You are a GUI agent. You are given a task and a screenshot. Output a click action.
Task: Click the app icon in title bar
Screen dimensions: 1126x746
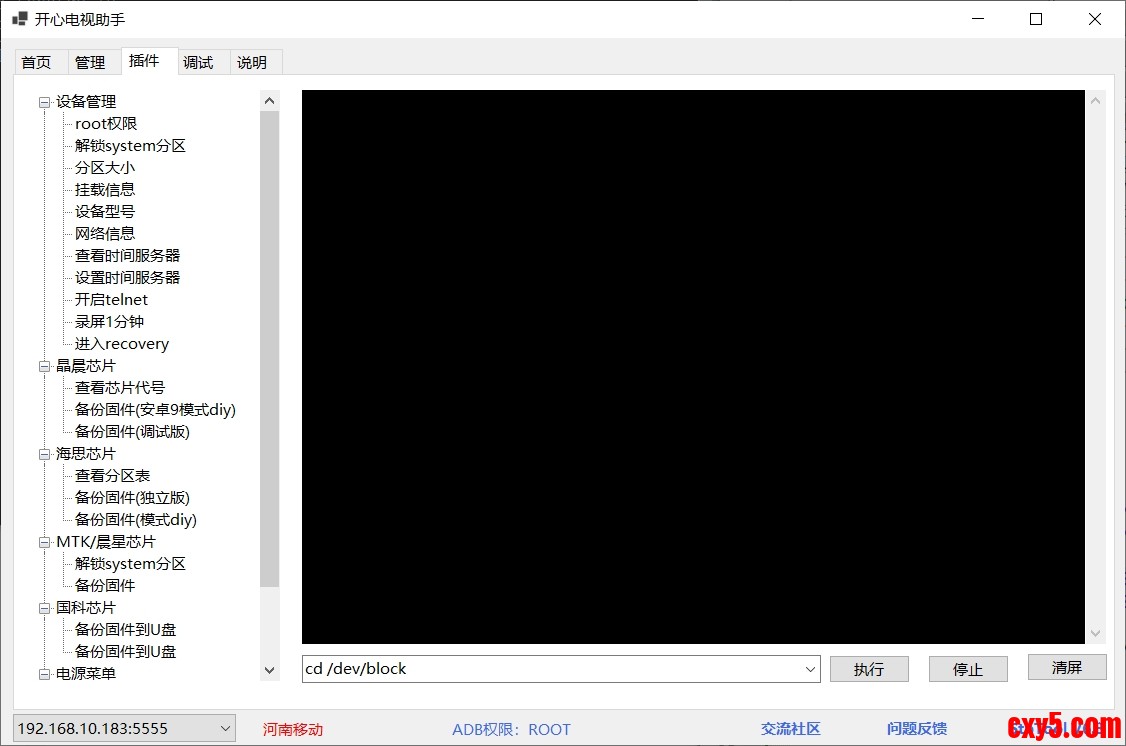(19, 19)
